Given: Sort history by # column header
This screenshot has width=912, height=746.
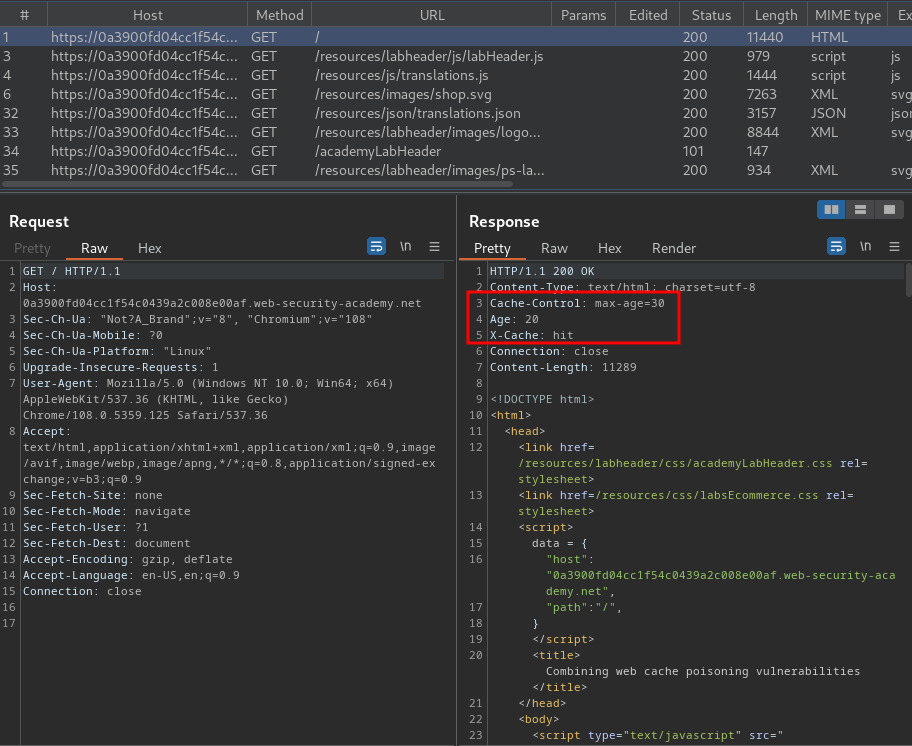Looking at the screenshot, I should click(24, 15).
